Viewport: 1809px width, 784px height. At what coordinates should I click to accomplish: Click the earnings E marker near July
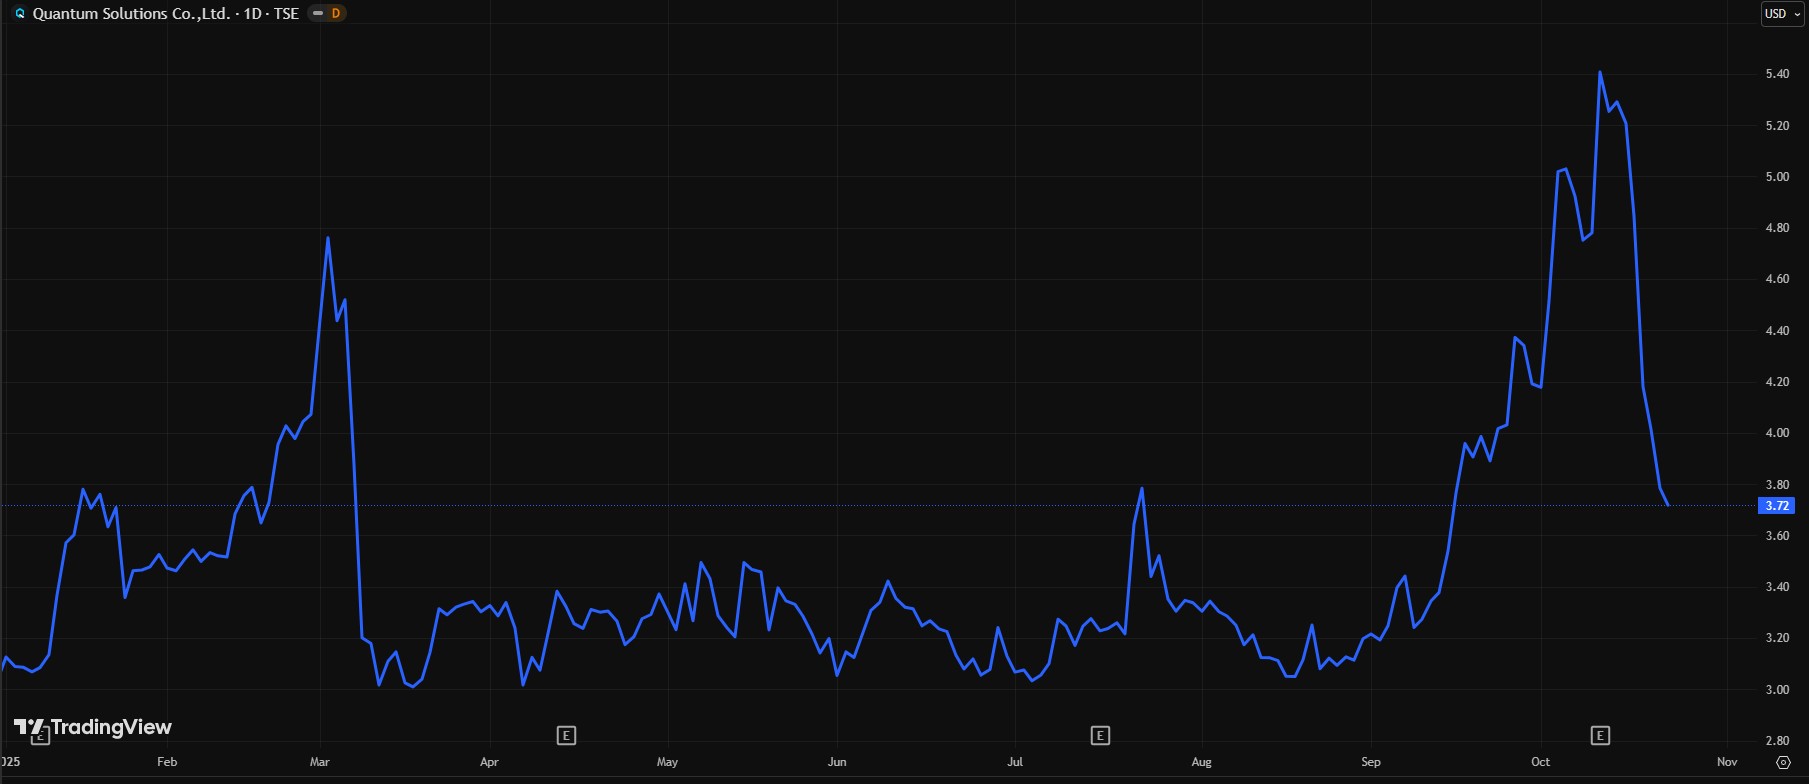[1100, 736]
